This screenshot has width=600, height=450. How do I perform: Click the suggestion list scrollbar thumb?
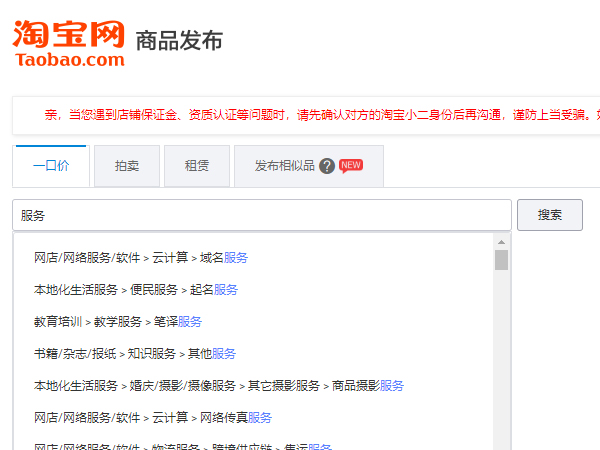[x=501, y=260]
